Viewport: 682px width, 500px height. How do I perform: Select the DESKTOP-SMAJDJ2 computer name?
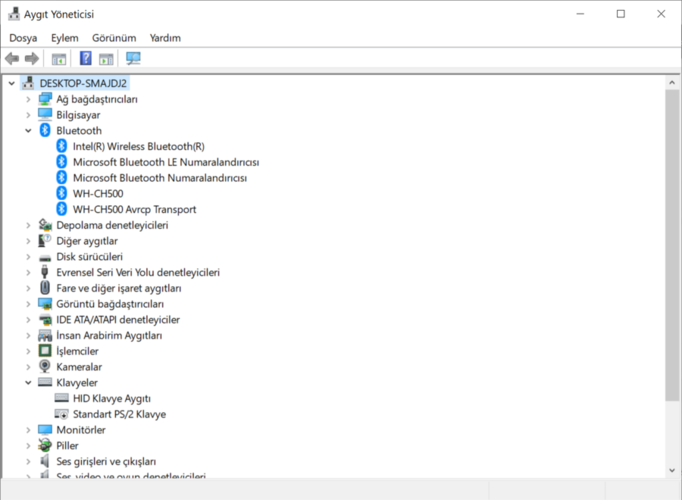click(x=83, y=83)
